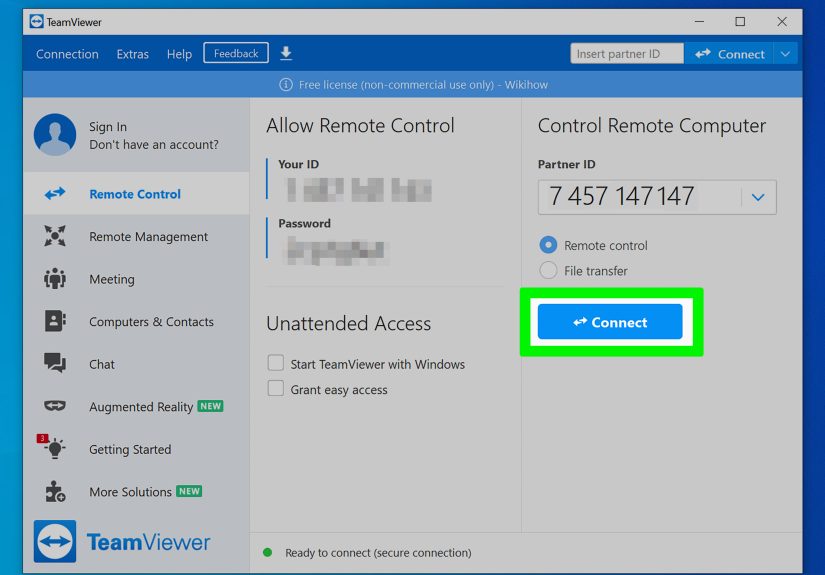Image resolution: width=825 pixels, height=575 pixels.
Task: Click the download arrow icon in menu bar
Action: pos(286,53)
